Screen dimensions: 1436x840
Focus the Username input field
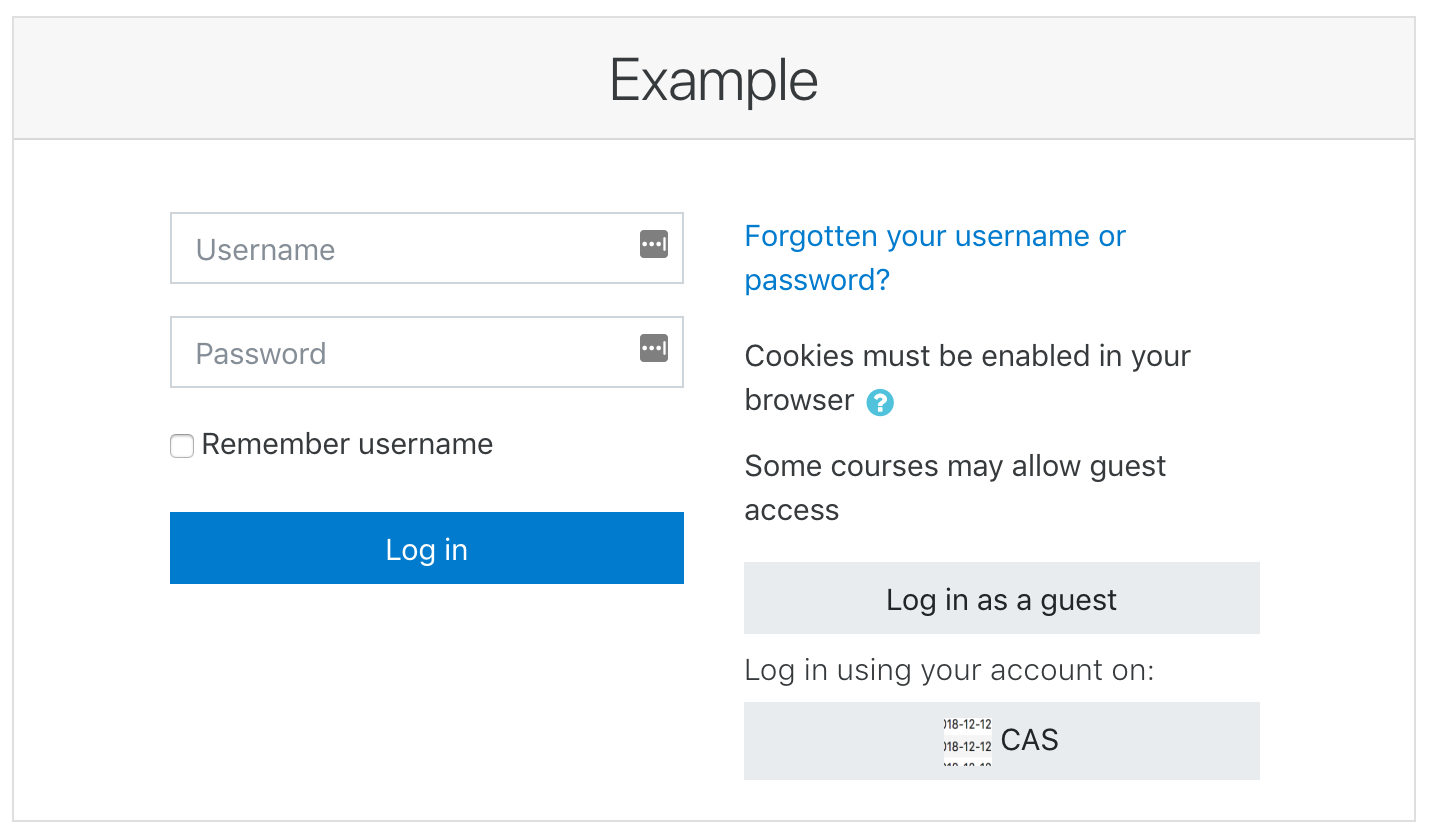pyautogui.click(x=427, y=248)
